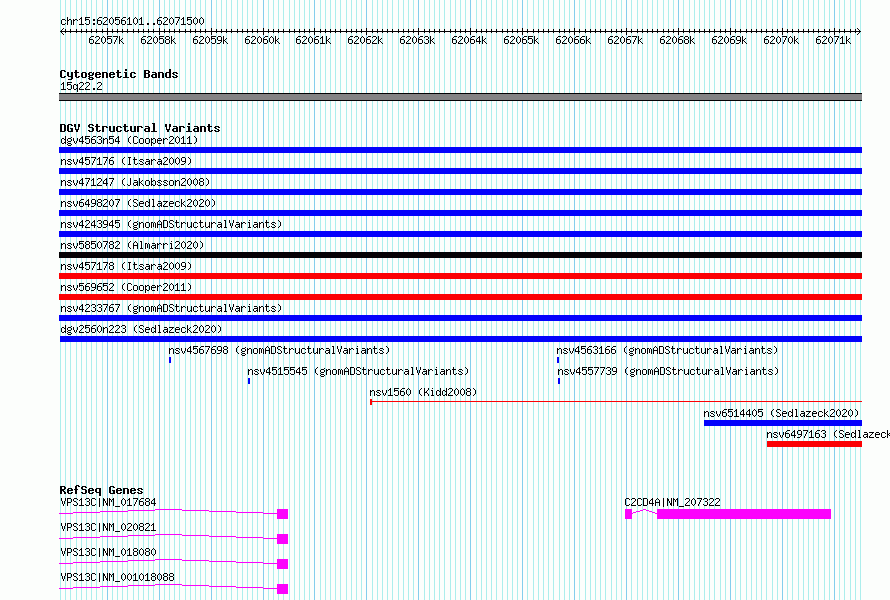Viewport: 890px width, 600px height.
Task: Select the small blue marker under nsv4515545
Action: (249, 381)
